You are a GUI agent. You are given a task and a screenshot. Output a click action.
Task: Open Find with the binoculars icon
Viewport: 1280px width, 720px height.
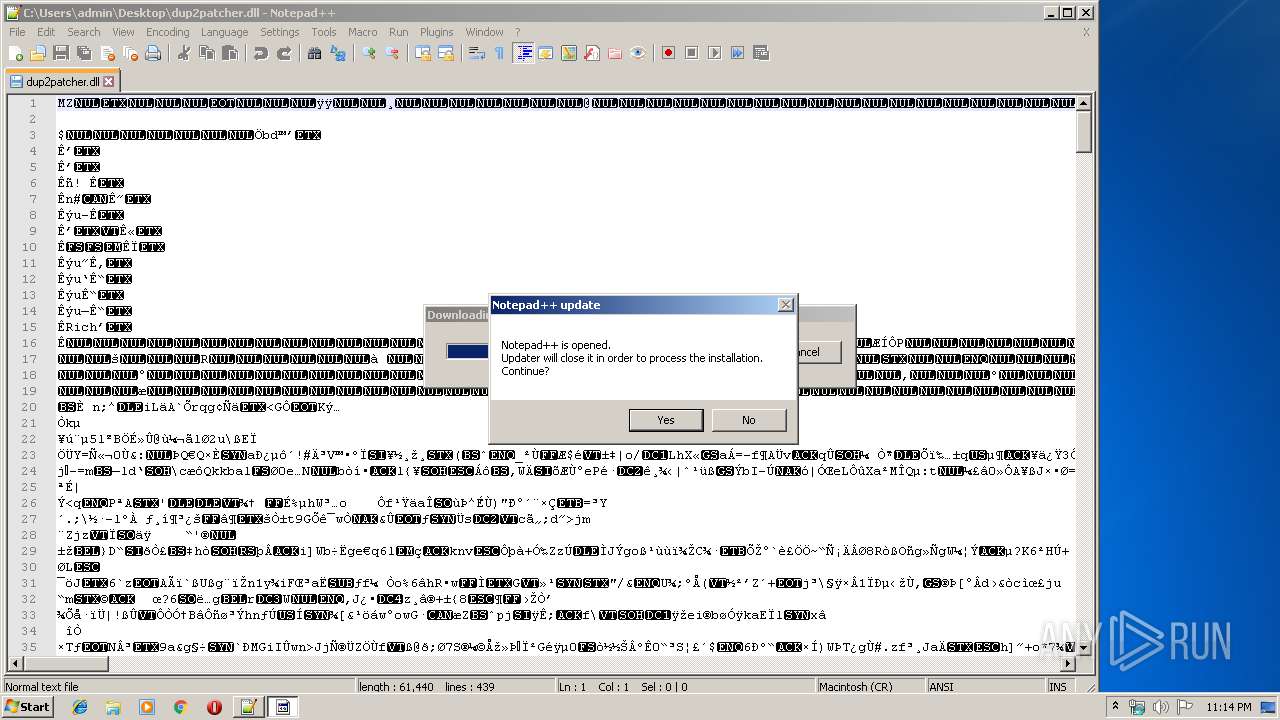(315, 53)
